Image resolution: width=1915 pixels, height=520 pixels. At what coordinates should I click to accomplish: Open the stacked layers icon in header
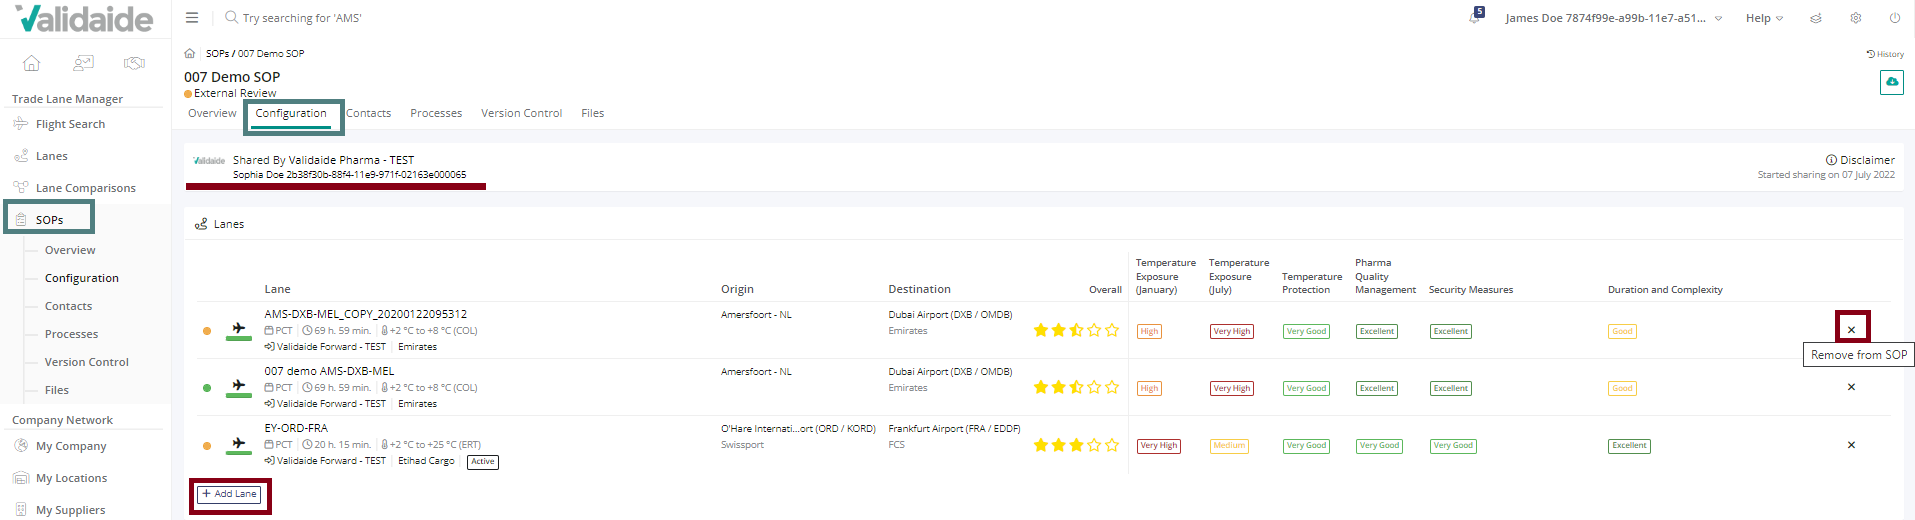click(1816, 18)
